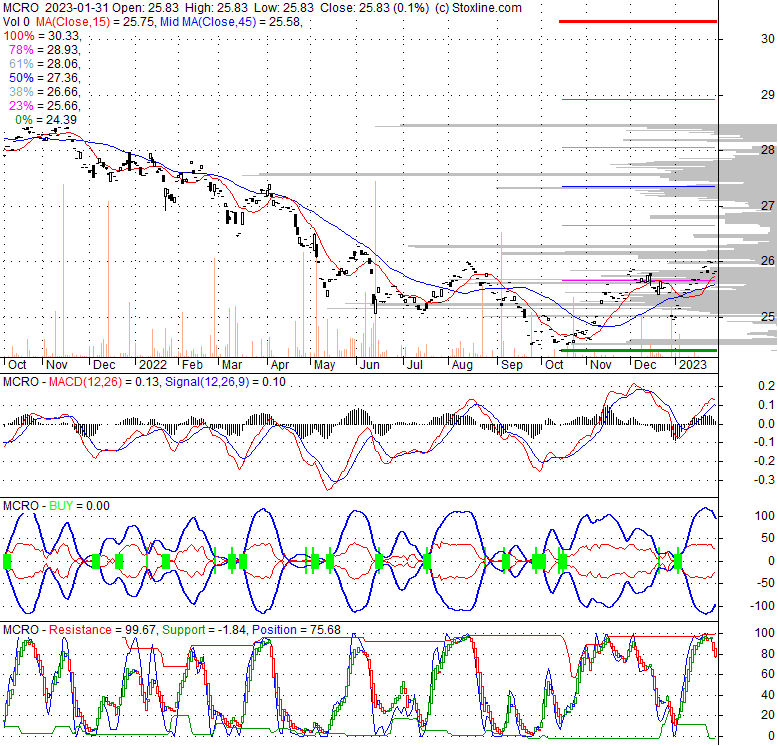778x746 pixels.
Task: Click the magenta 78% retracement line
Action: (638, 100)
